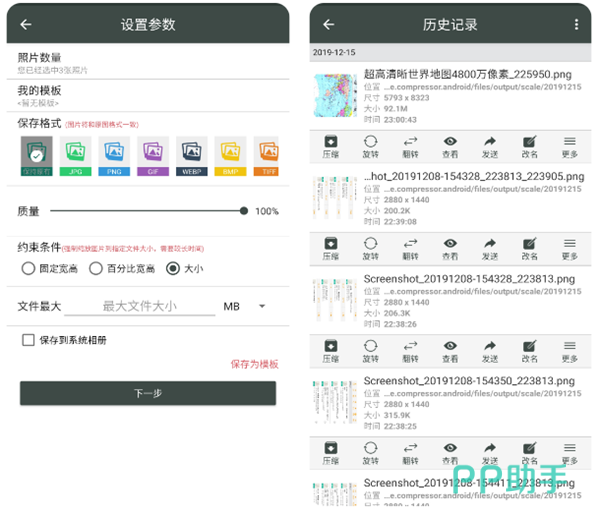Select the 百分比宽高 radio option
Screen dimensions: 600x515
point(96,268)
